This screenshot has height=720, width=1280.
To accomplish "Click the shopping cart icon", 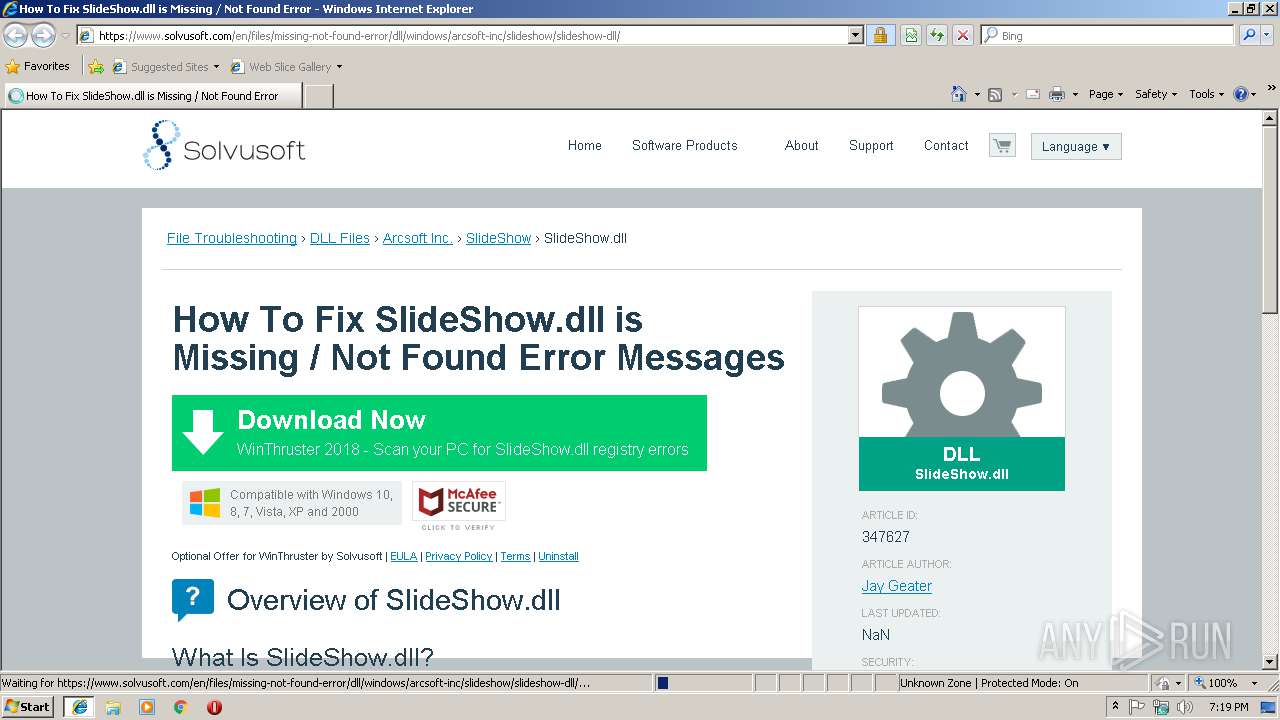I will tap(1002, 145).
